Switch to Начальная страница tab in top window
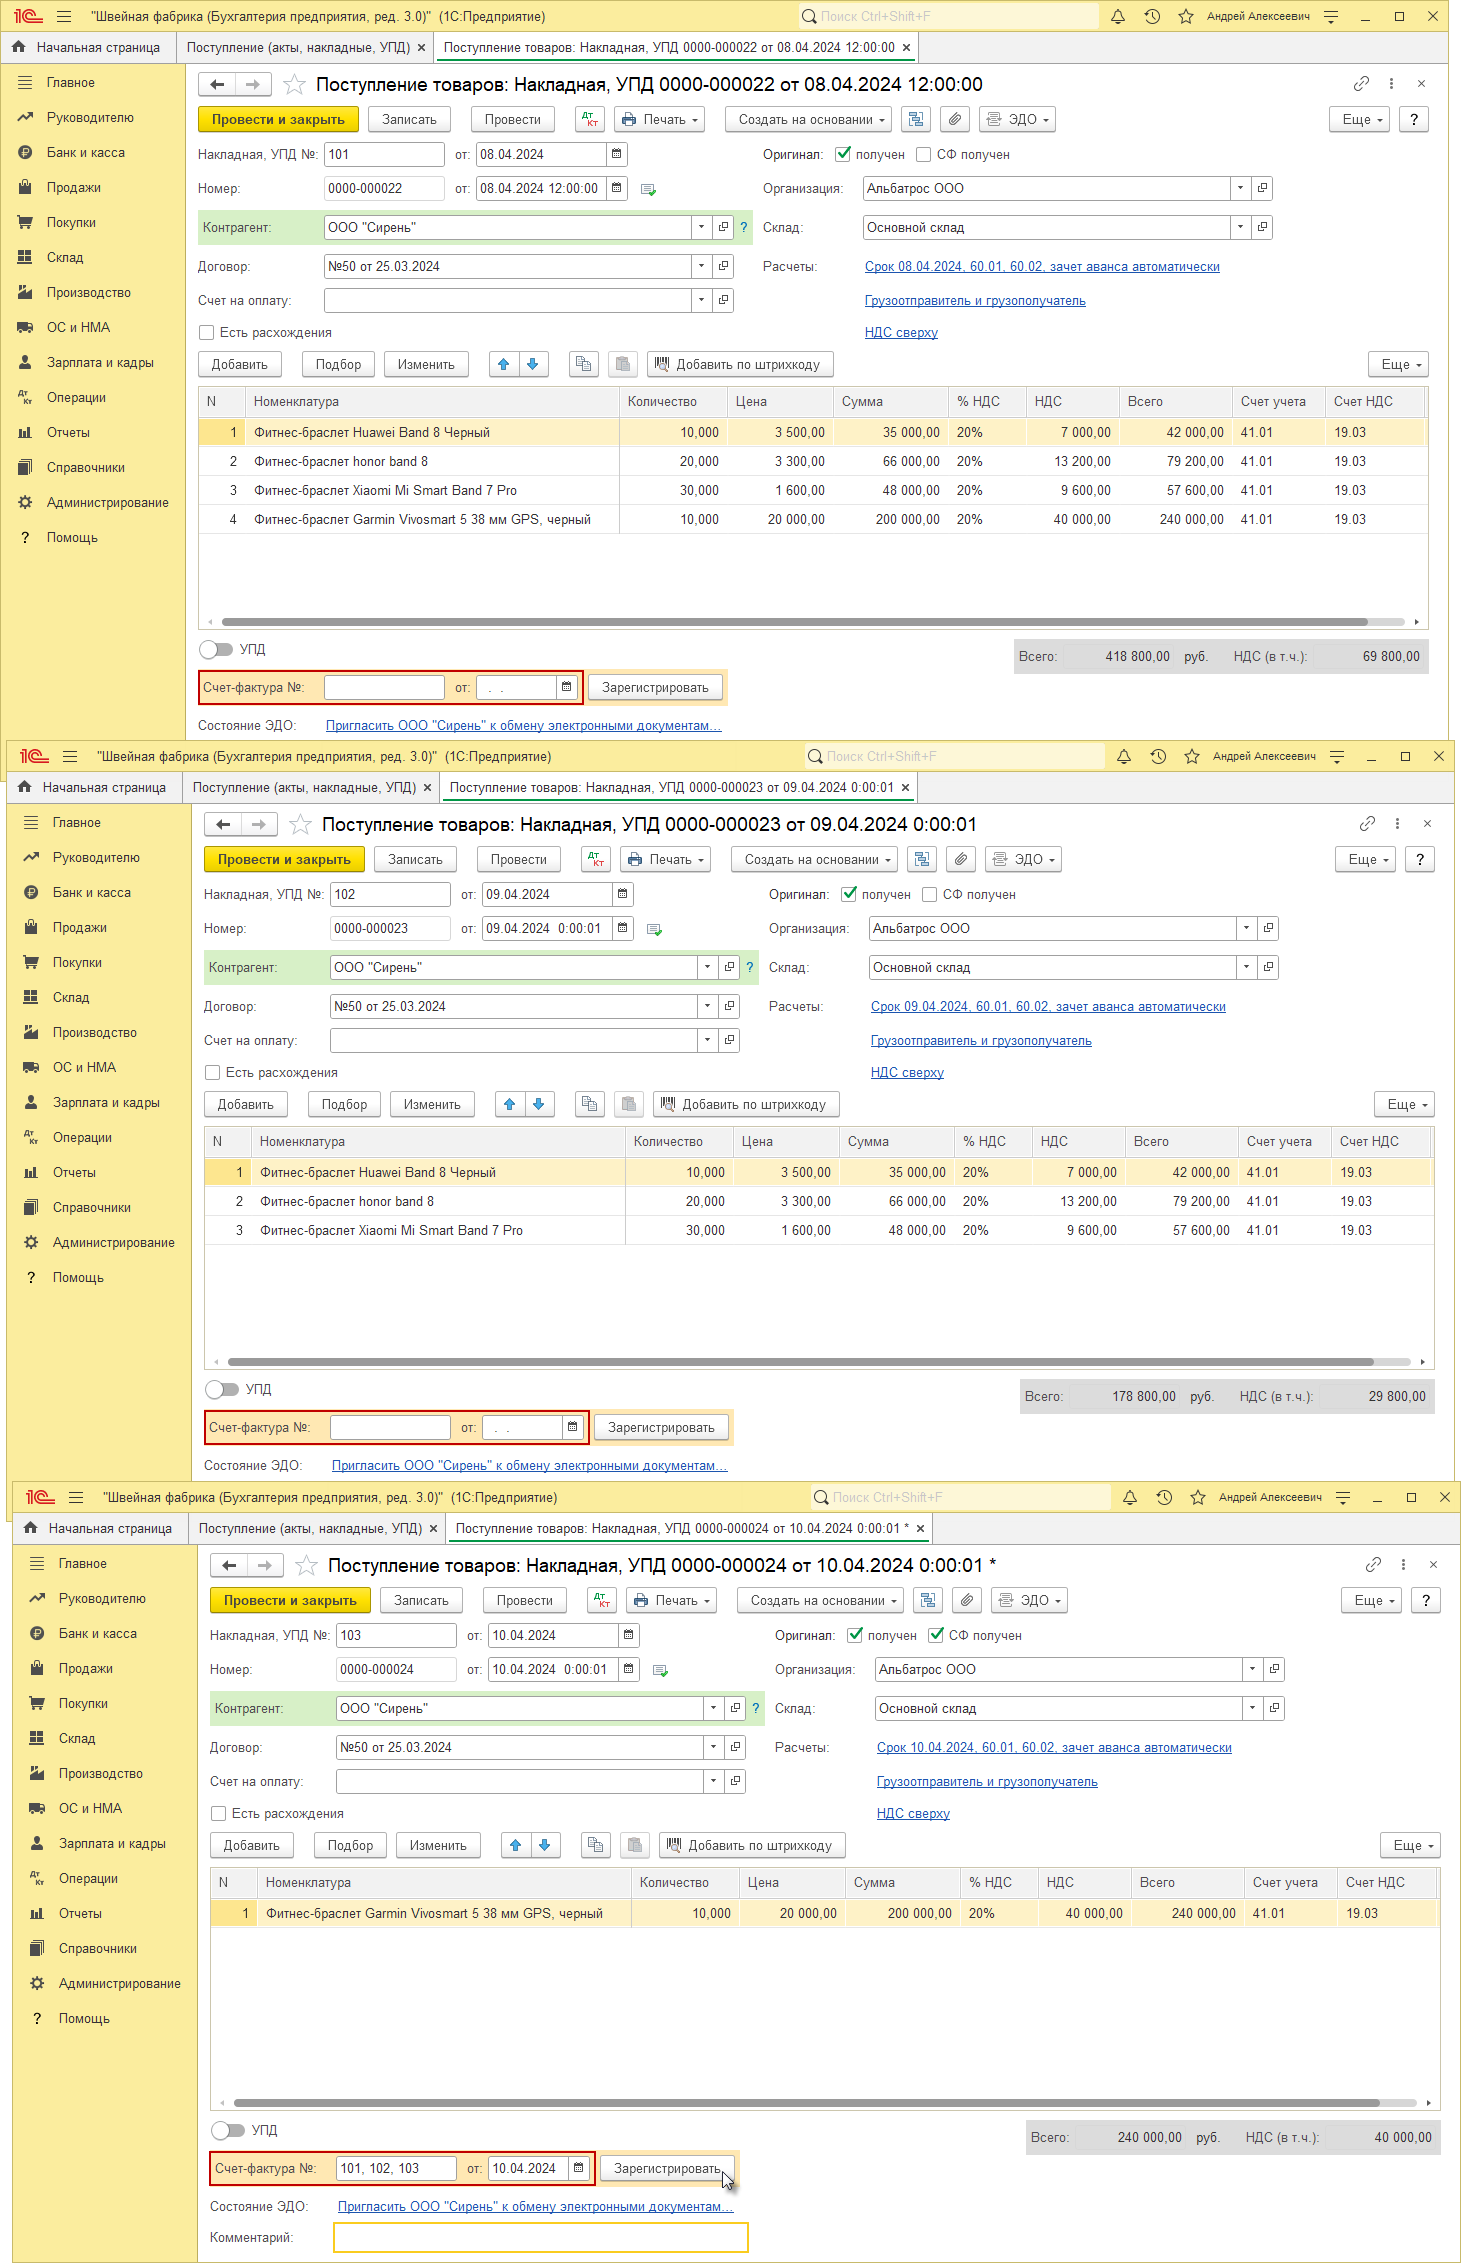The width and height of the screenshot is (1463, 2265). tap(87, 47)
